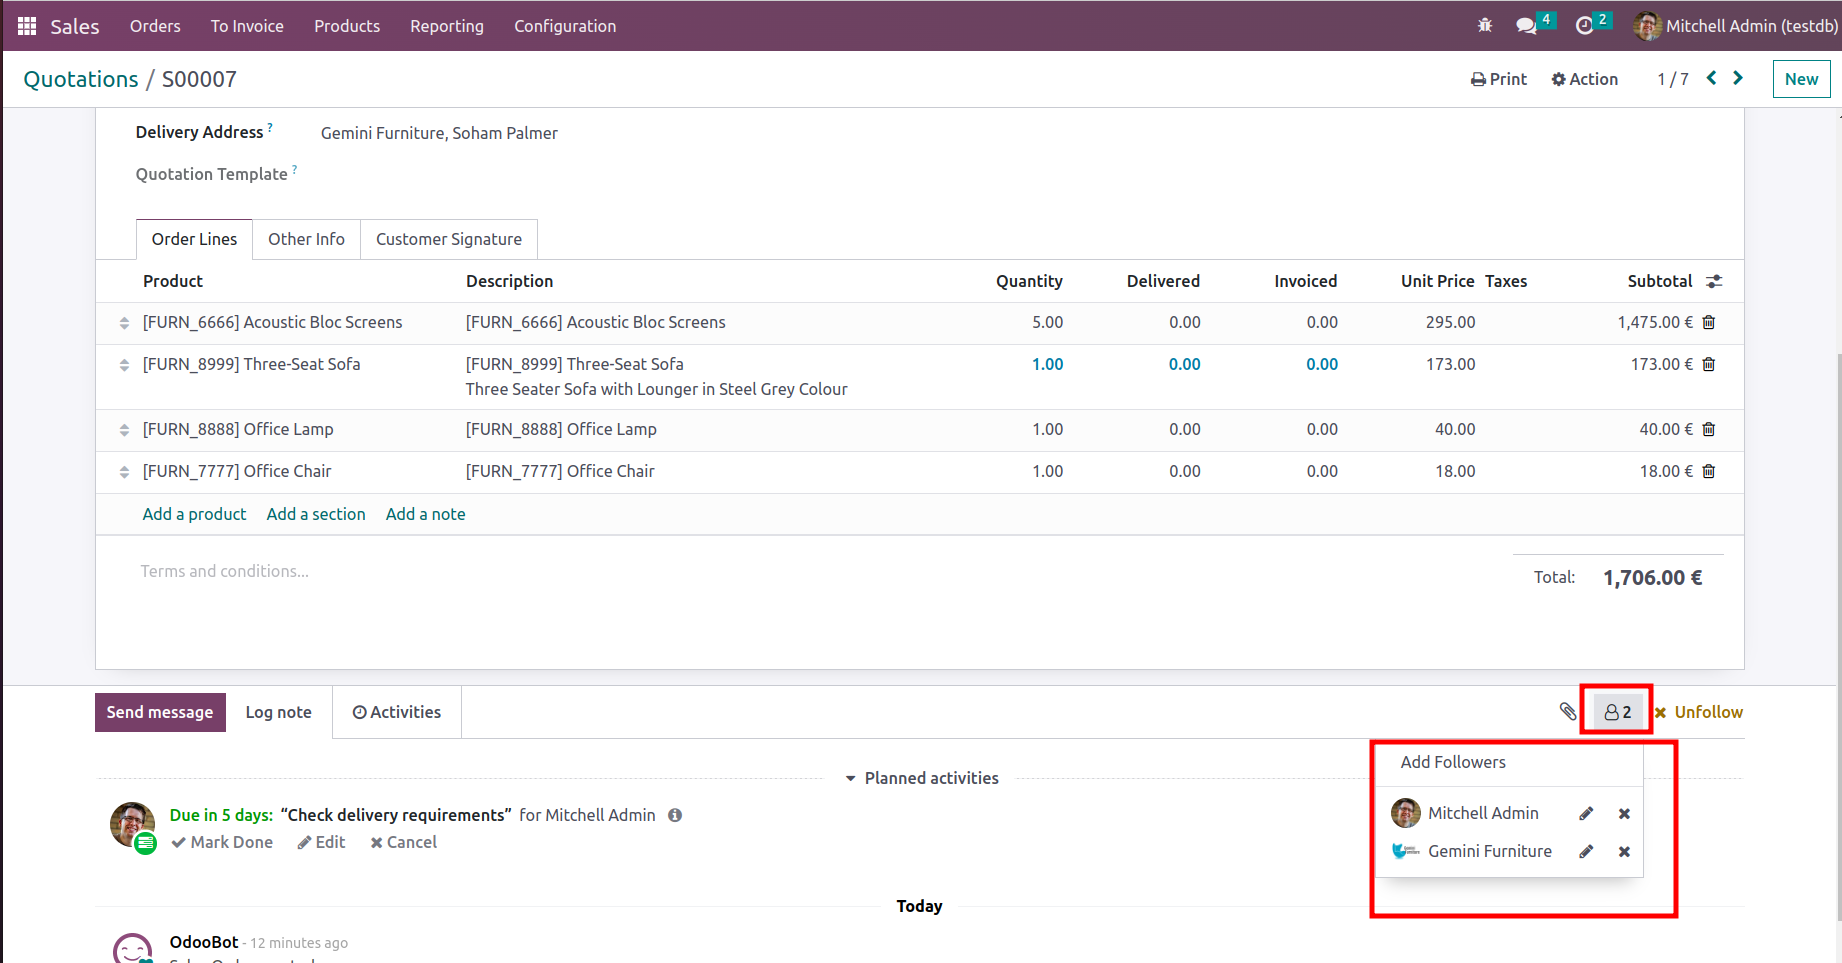Click trash icon for Office Chair line
1842x963 pixels.
click(1709, 471)
